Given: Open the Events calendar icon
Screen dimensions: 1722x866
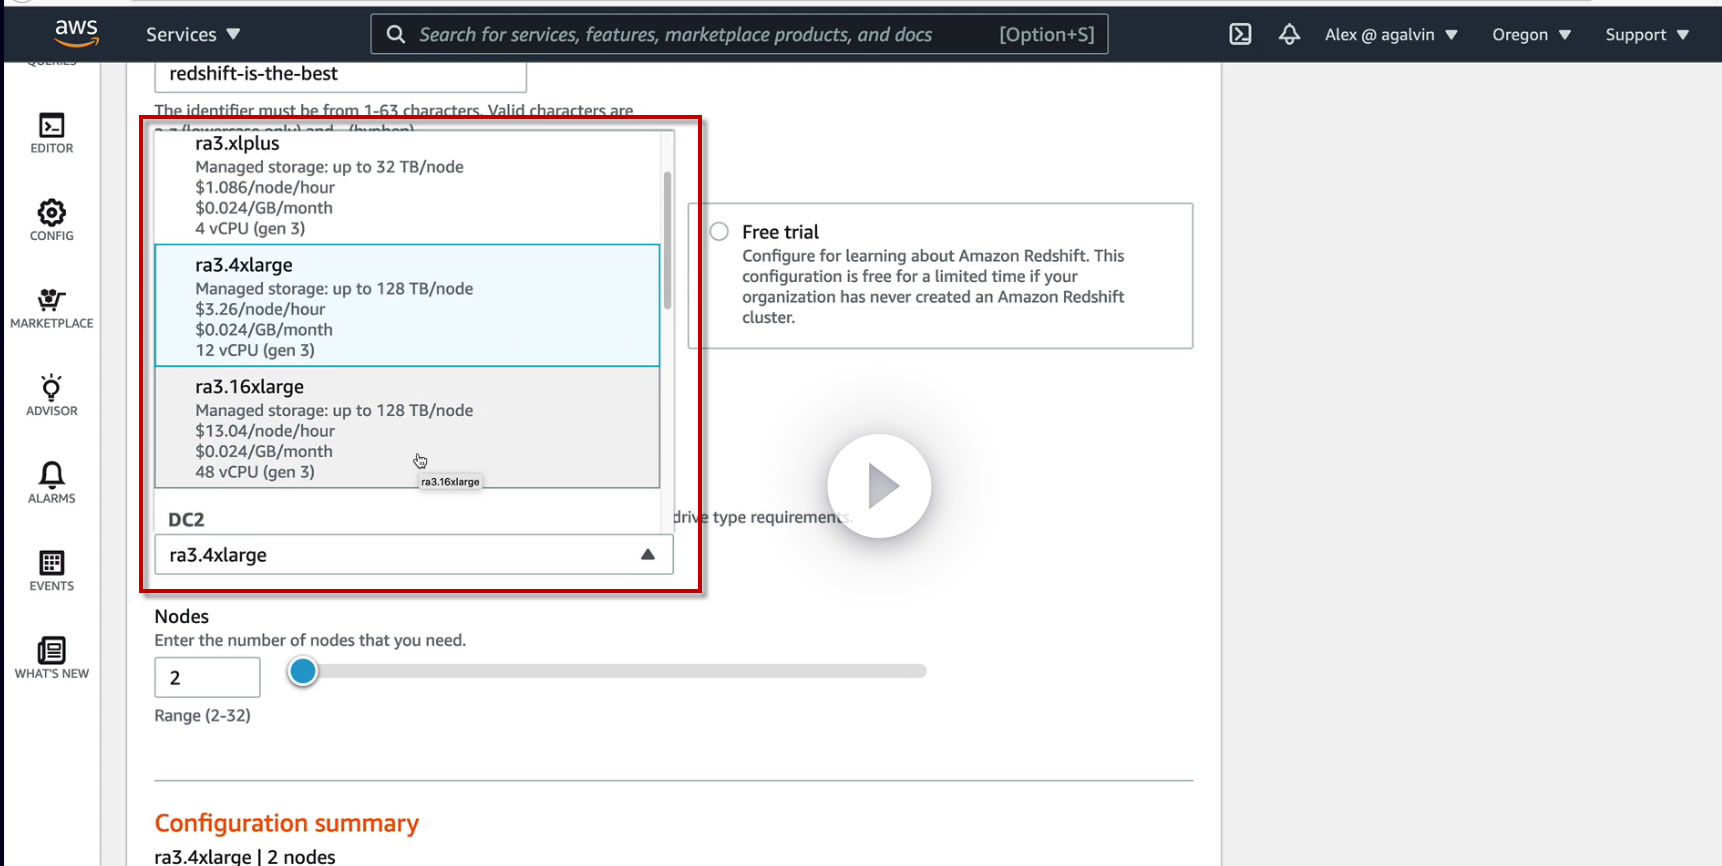Looking at the screenshot, I should (x=52, y=570).
